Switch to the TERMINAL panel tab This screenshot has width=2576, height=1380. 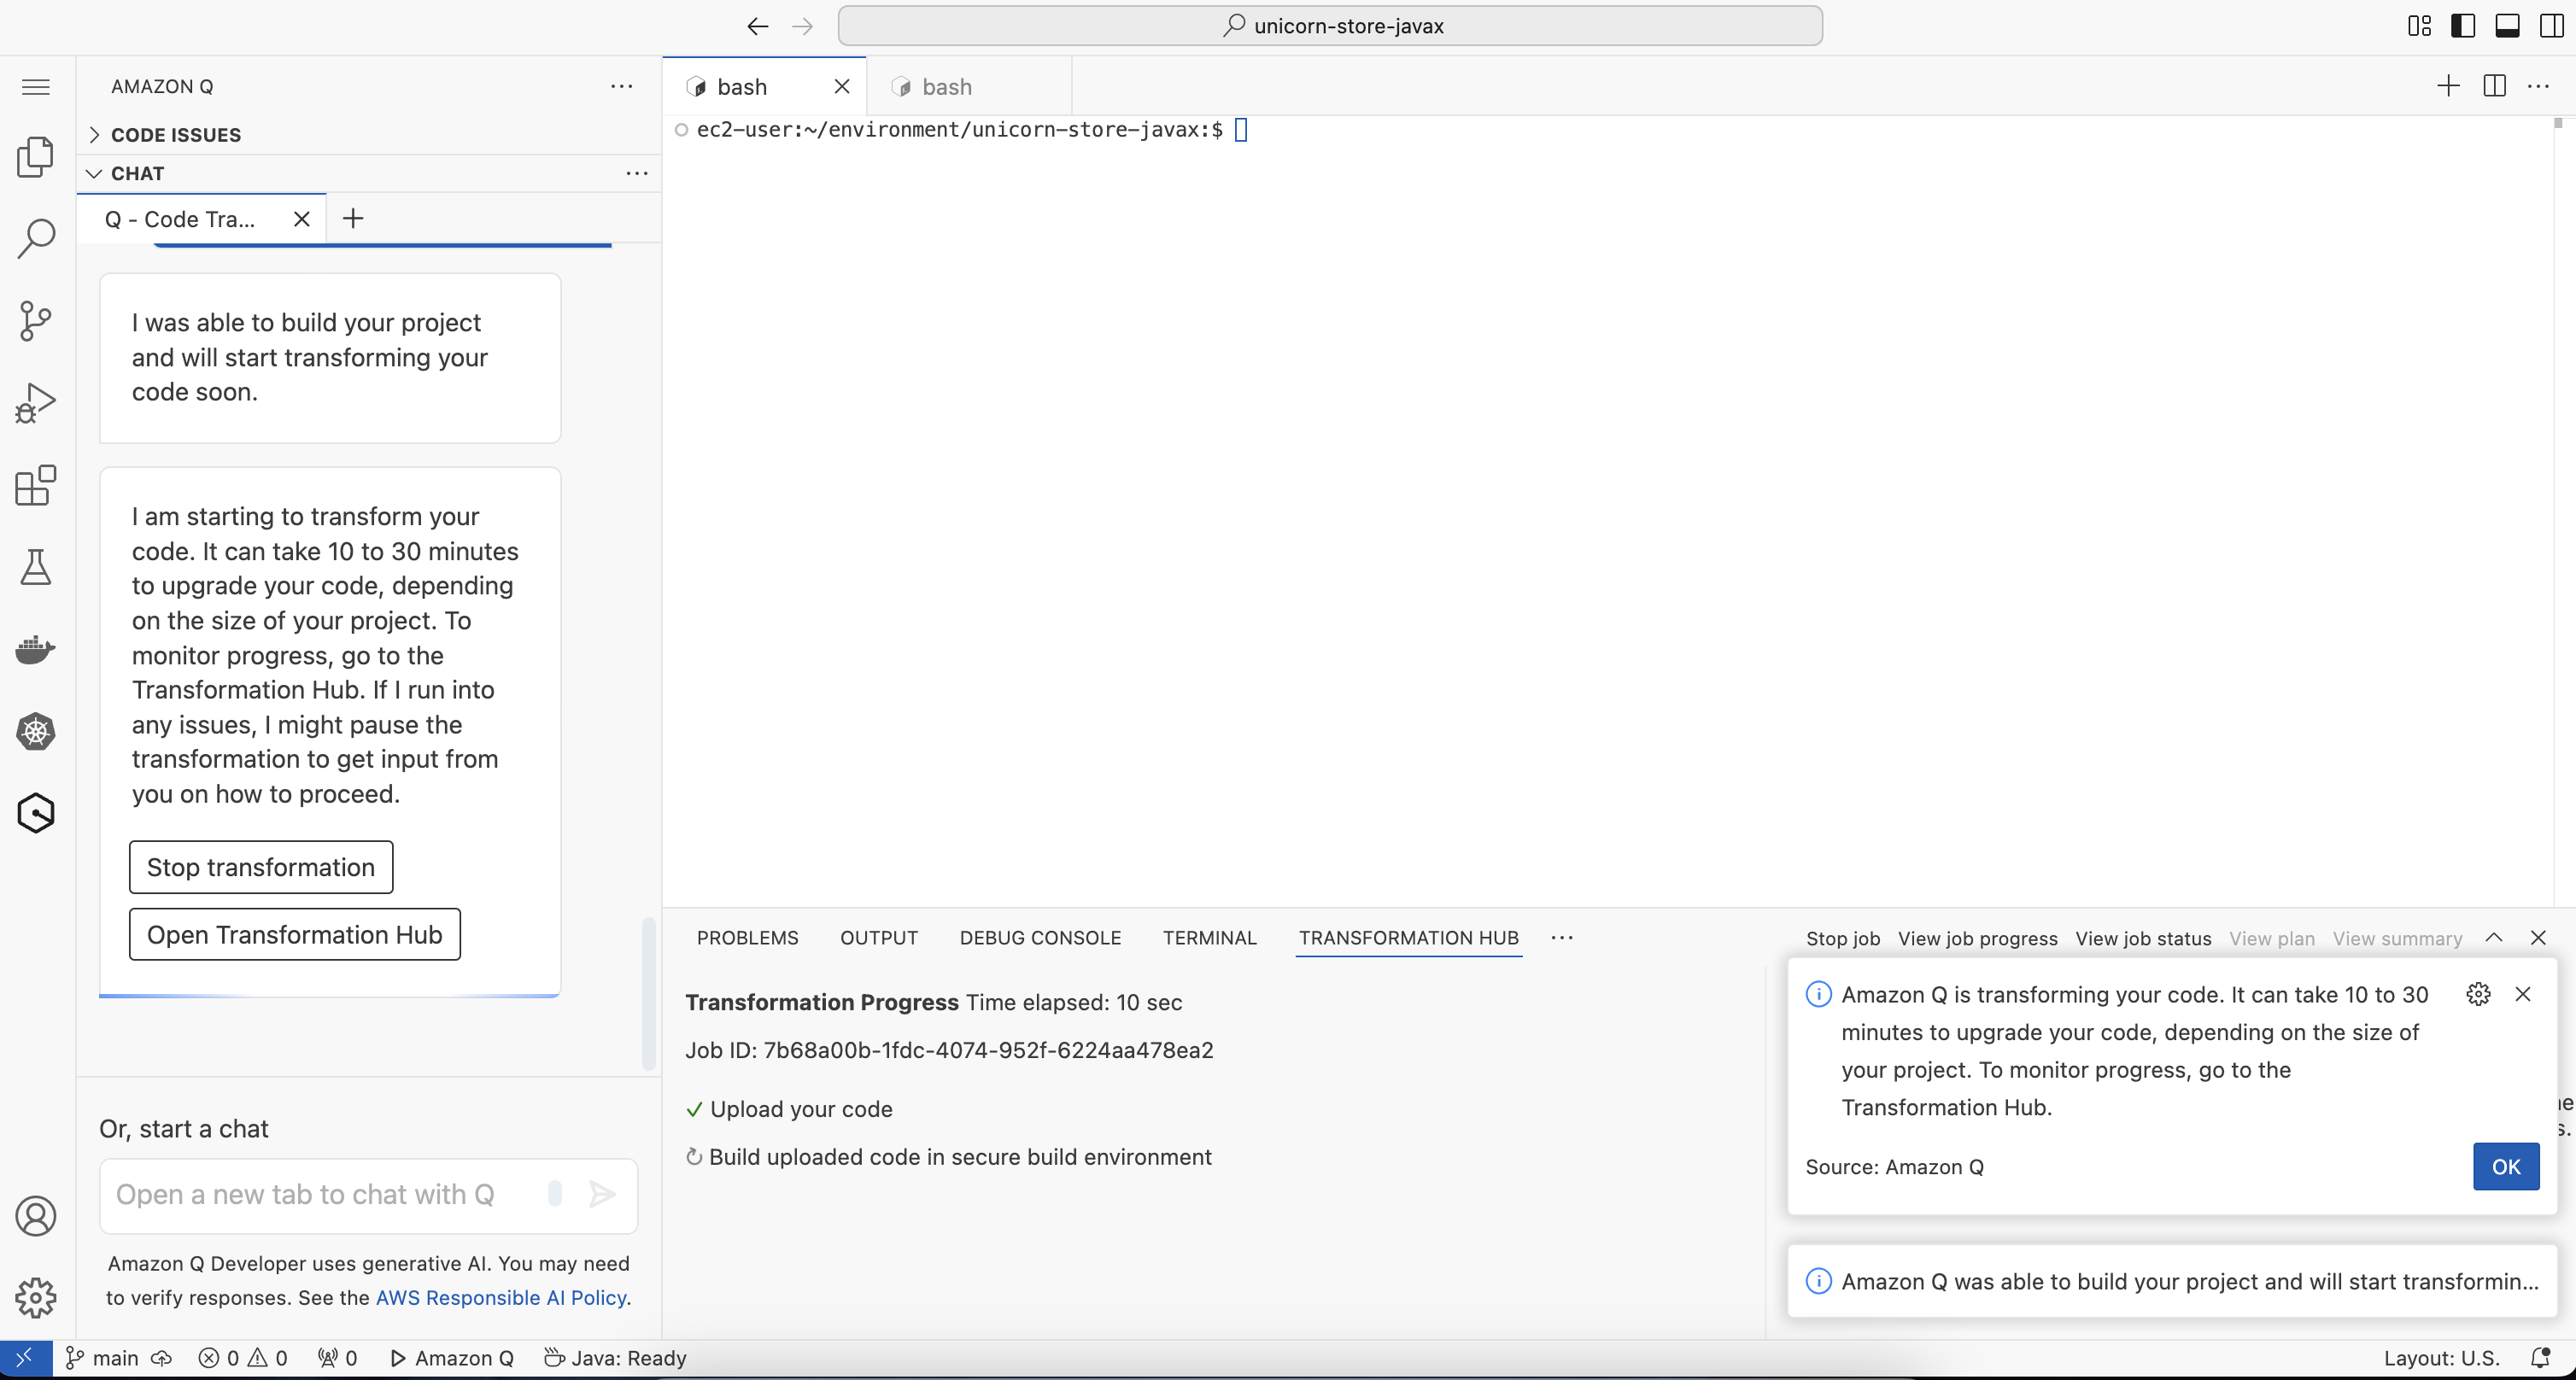(x=1209, y=937)
